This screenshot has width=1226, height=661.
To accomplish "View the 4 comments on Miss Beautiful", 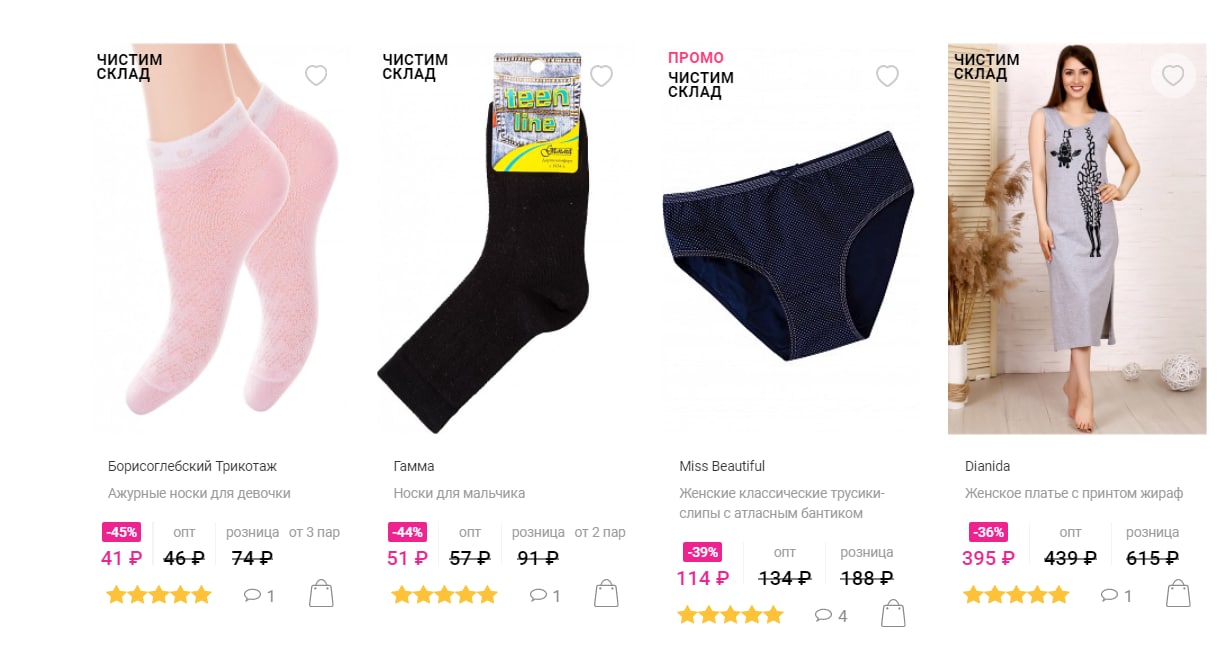I will tap(831, 616).
